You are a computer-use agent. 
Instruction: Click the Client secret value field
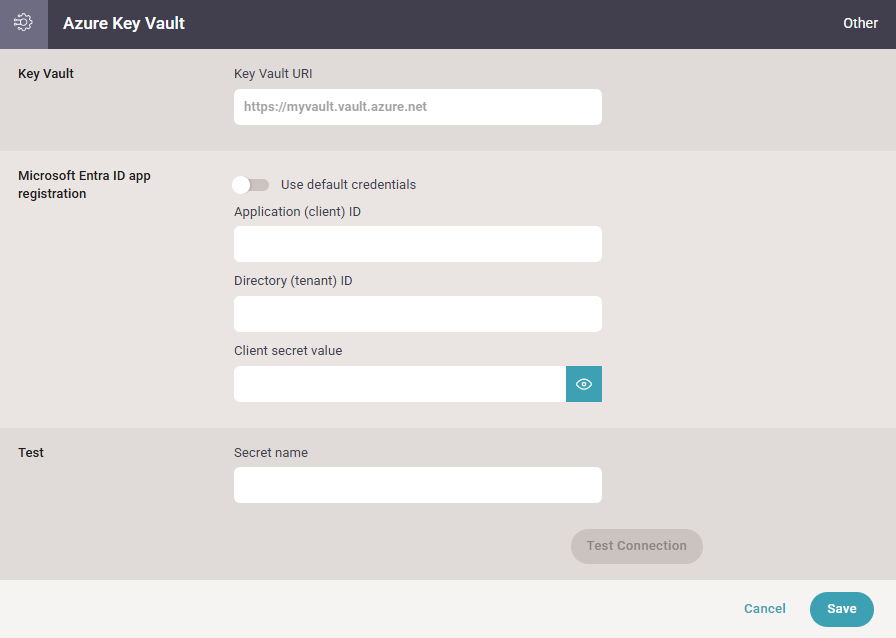click(x=400, y=384)
